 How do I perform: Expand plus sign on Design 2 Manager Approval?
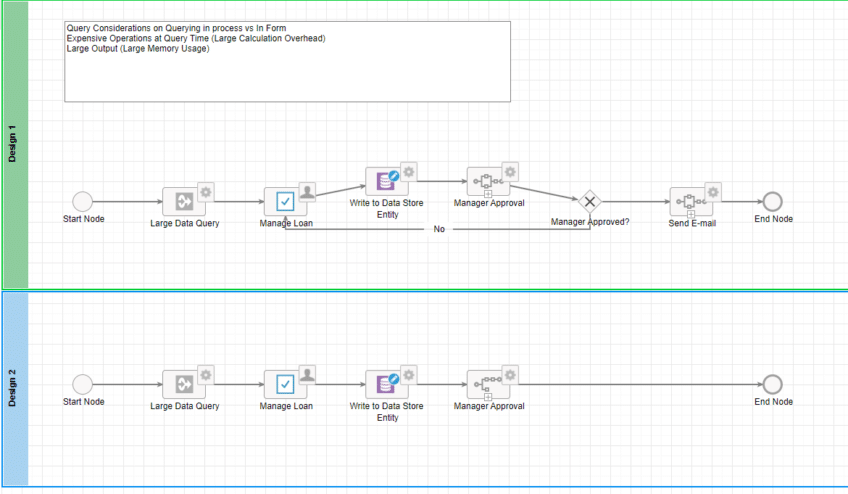[488, 397]
